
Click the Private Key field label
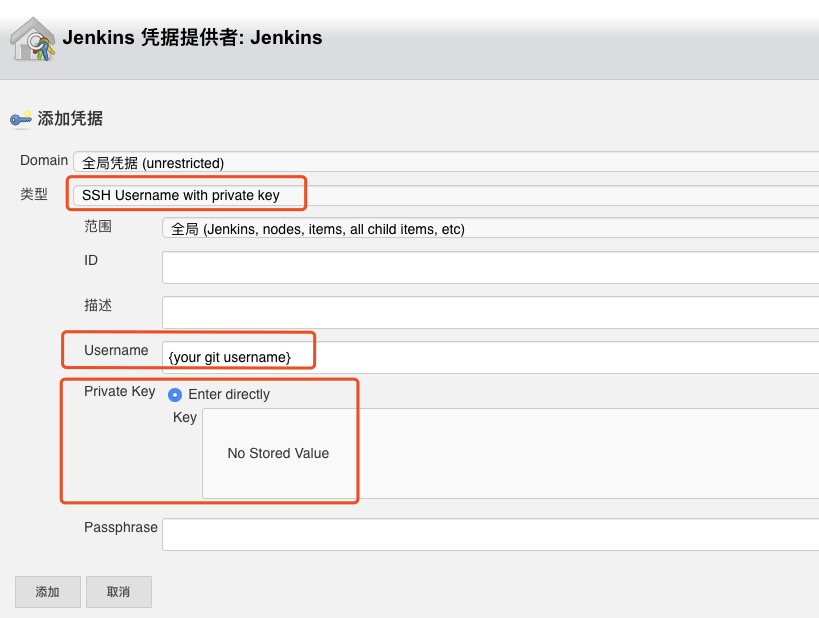[119, 391]
